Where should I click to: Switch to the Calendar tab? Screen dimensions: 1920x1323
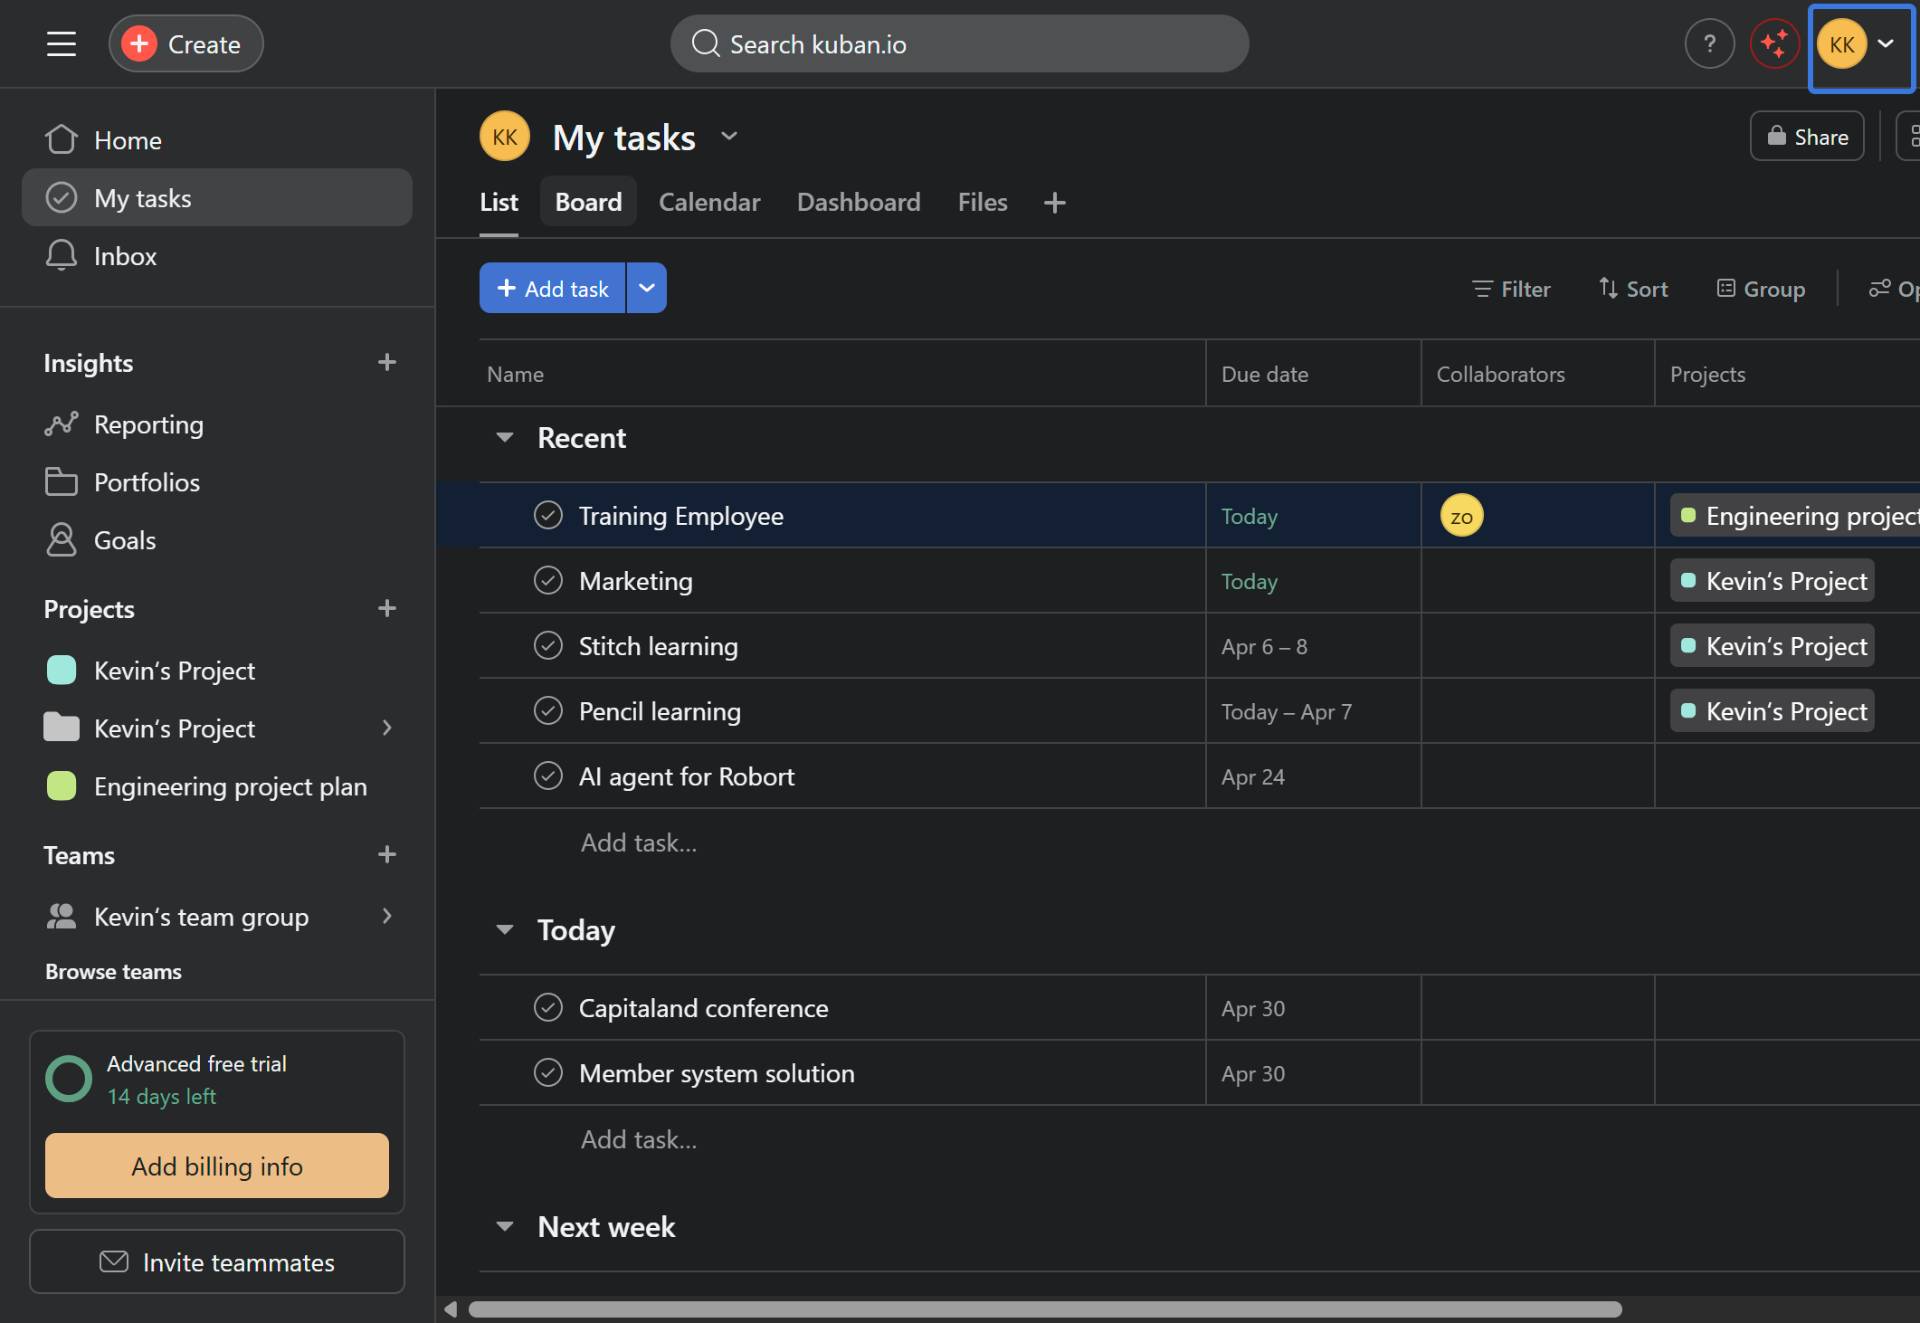(709, 203)
